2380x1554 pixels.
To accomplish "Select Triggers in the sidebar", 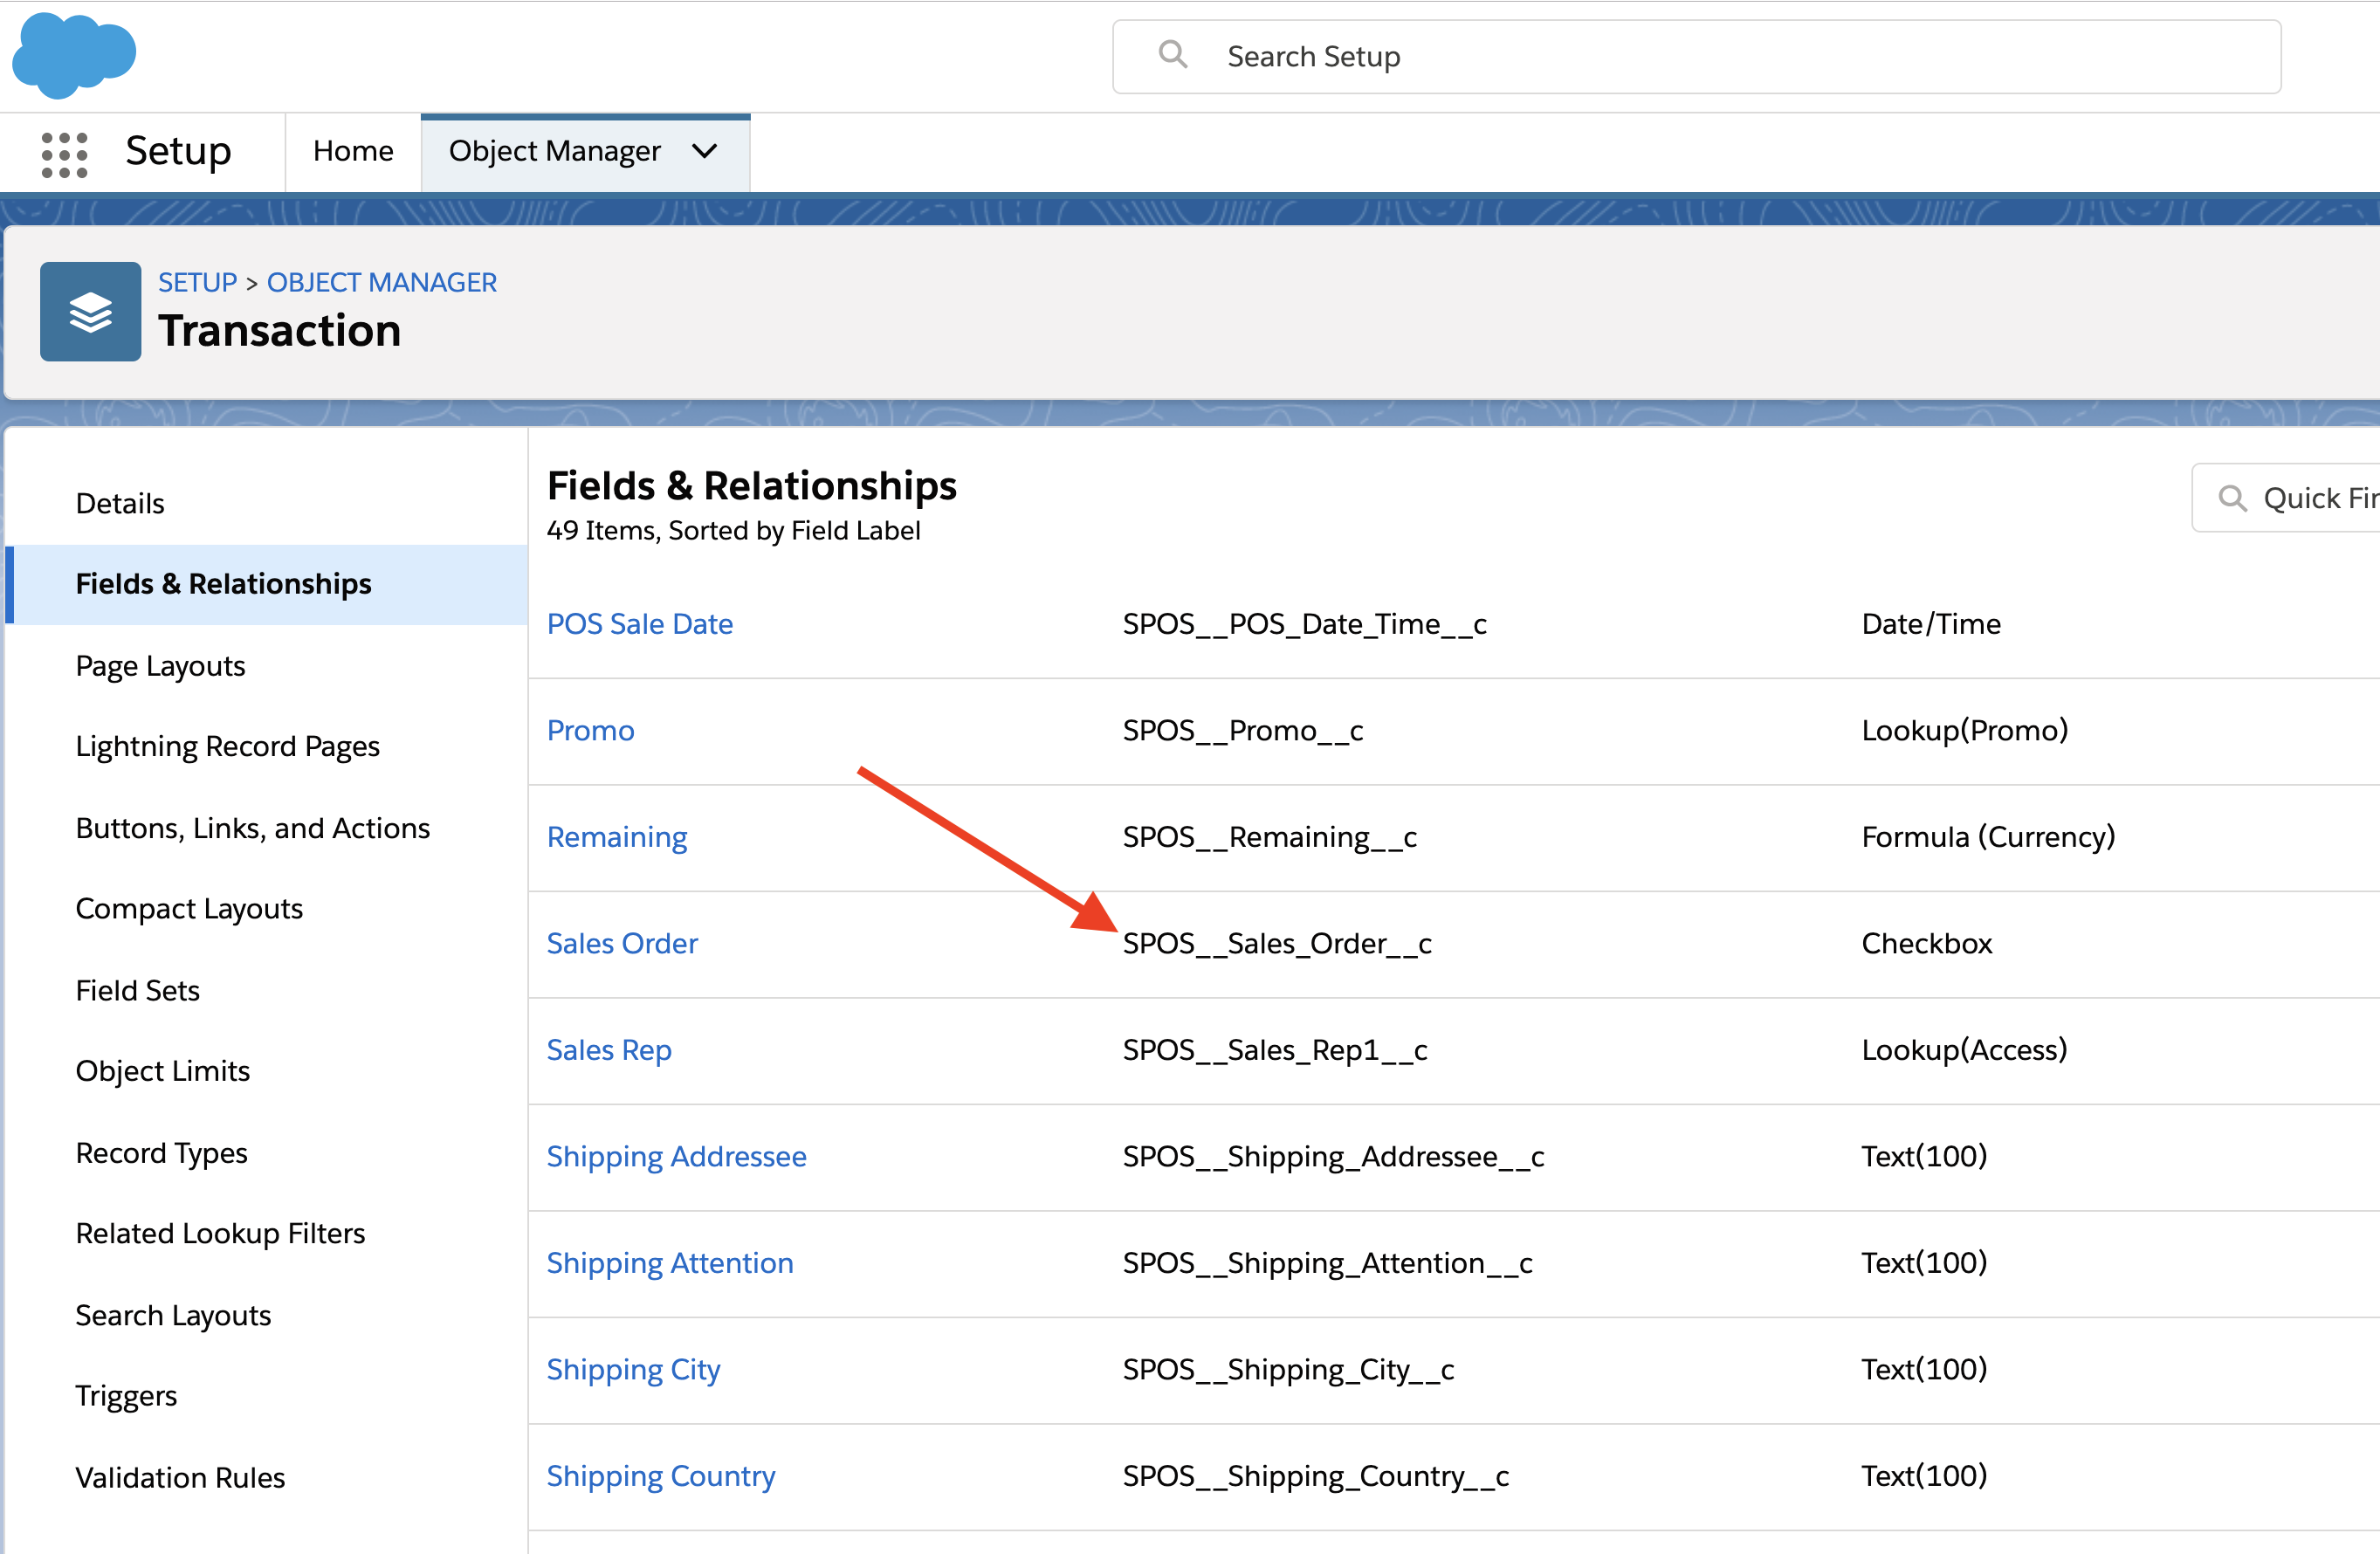I will point(126,1395).
